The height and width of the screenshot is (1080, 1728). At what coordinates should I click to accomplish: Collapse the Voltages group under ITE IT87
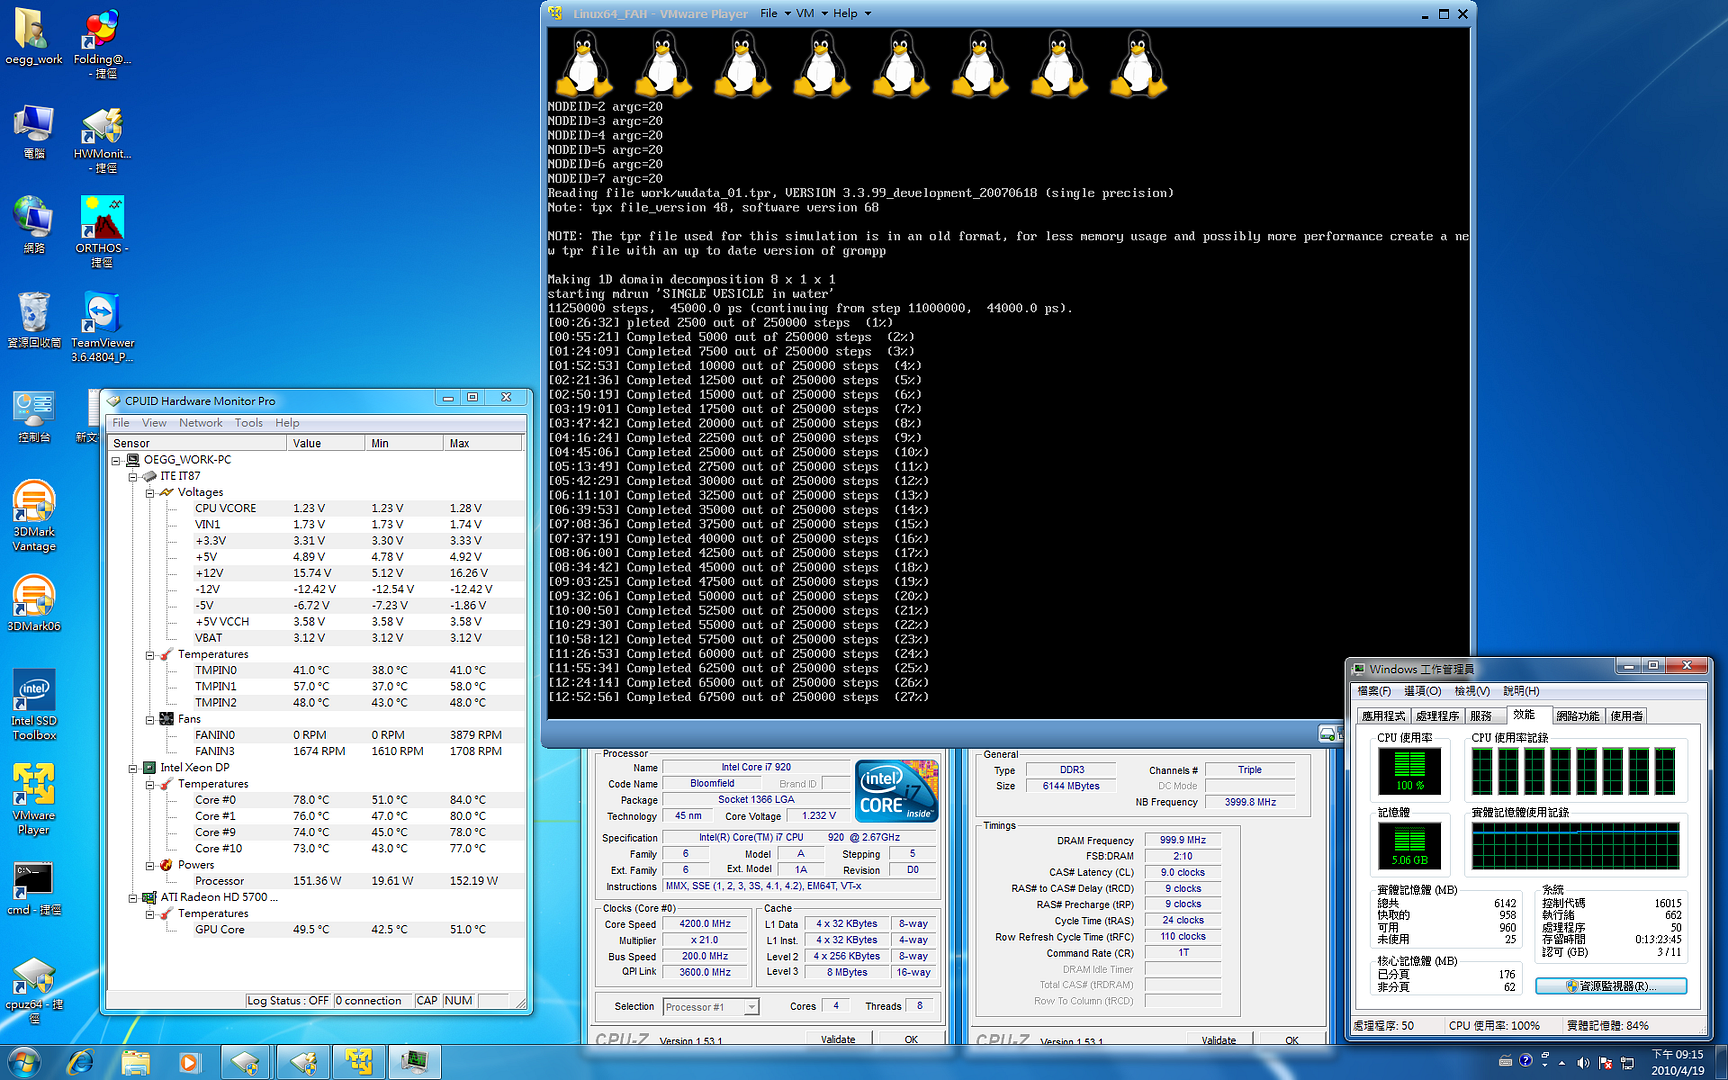pyautogui.click(x=149, y=492)
